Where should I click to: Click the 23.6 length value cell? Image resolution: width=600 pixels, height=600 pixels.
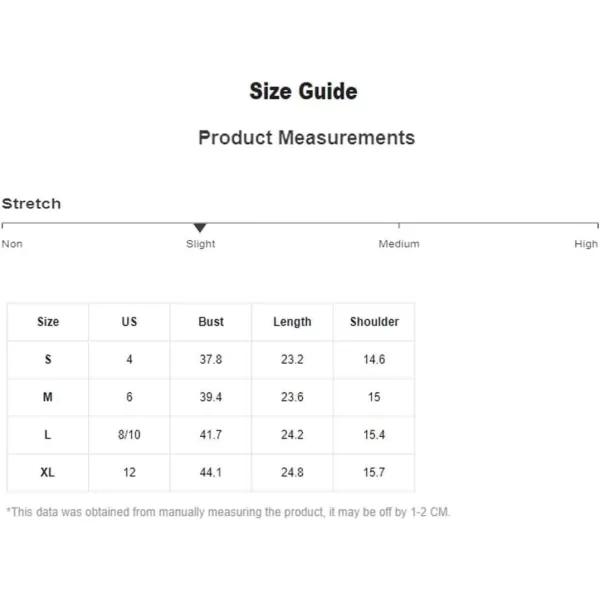click(292, 397)
